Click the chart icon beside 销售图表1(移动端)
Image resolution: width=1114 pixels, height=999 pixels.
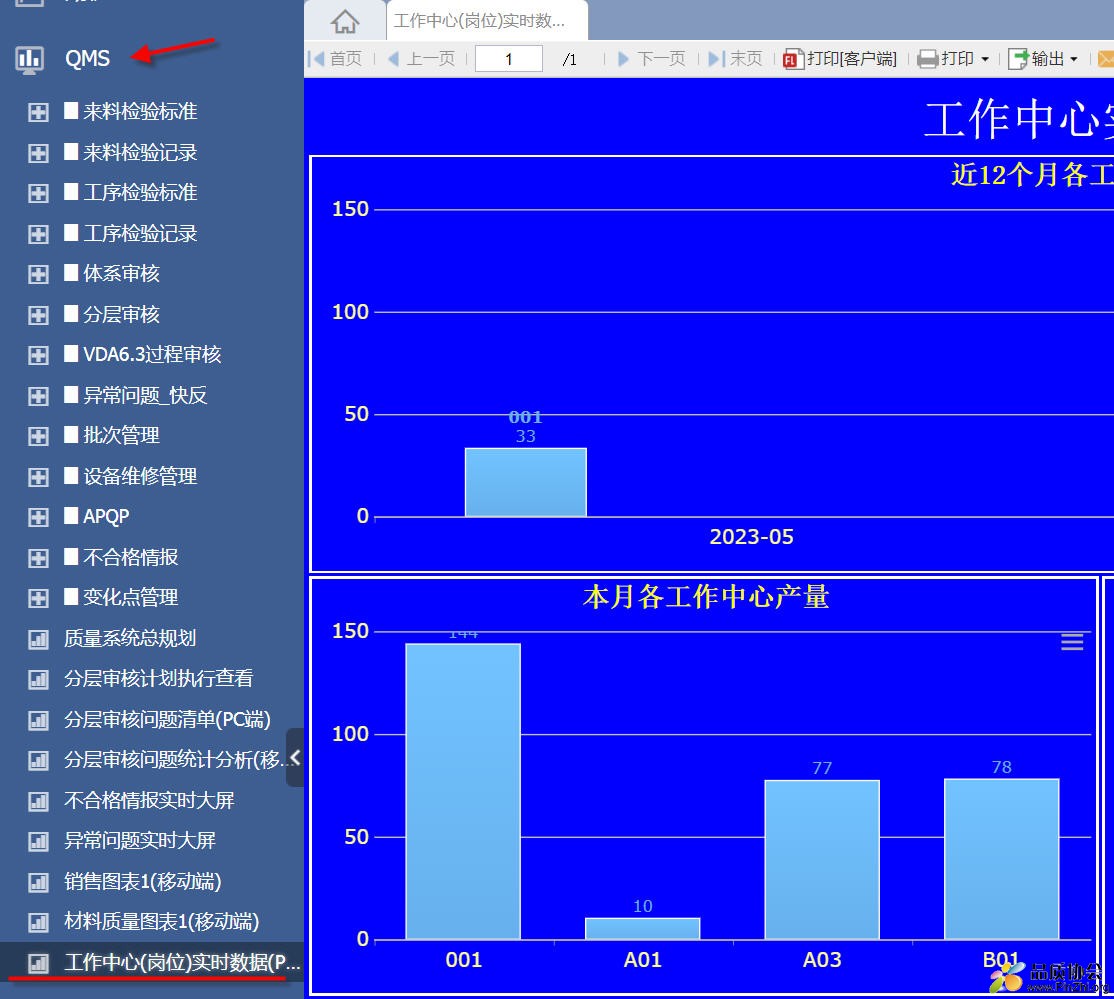[x=38, y=882]
